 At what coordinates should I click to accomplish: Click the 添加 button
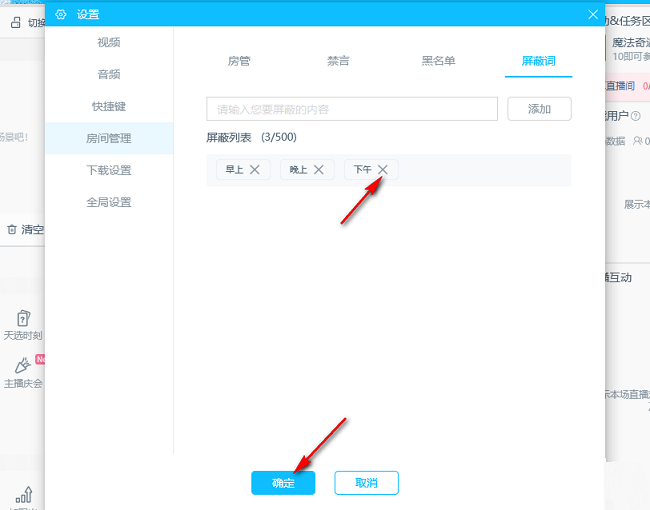tap(539, 109)
